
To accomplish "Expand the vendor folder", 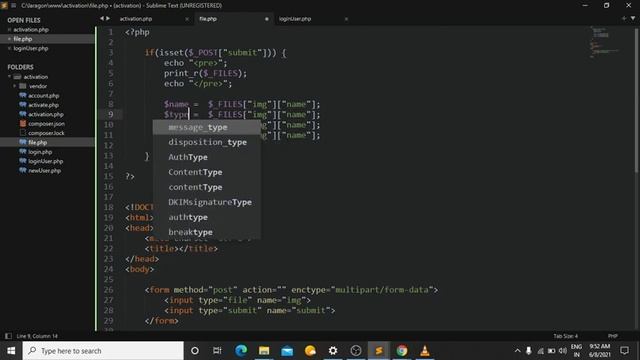I will [x=15, y=86].
